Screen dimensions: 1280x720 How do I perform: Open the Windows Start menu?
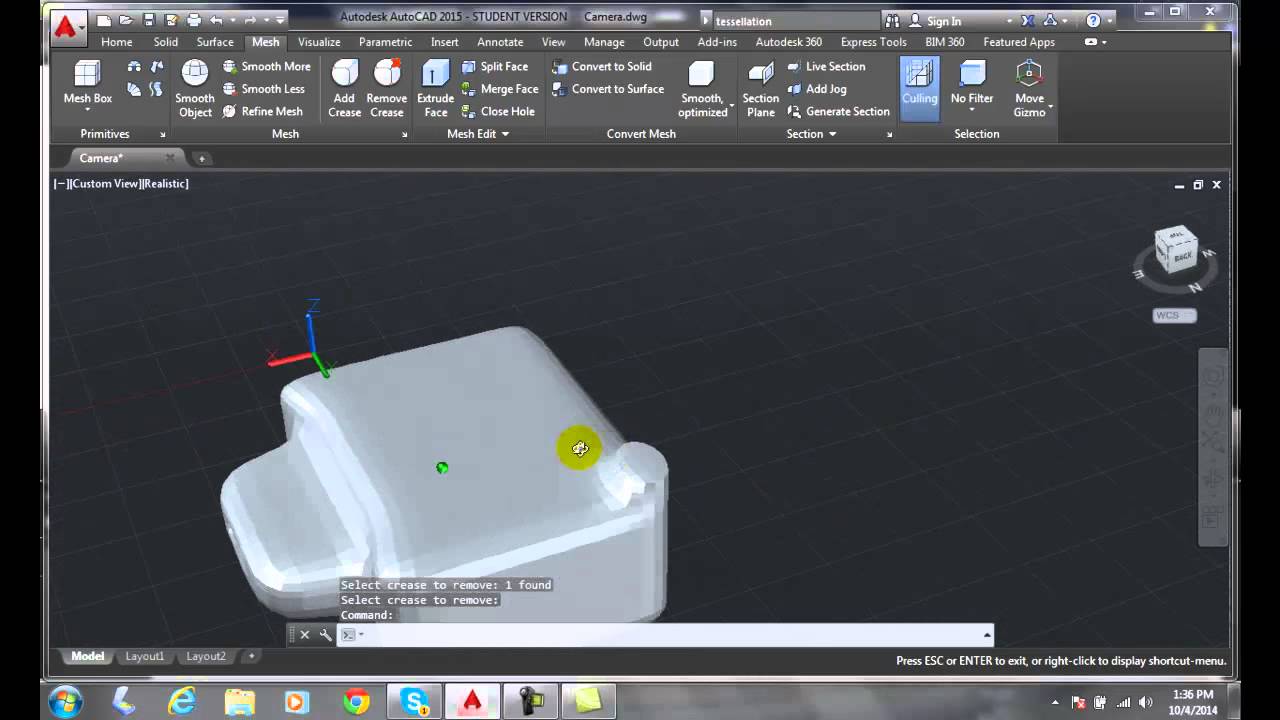click(65, 701)
